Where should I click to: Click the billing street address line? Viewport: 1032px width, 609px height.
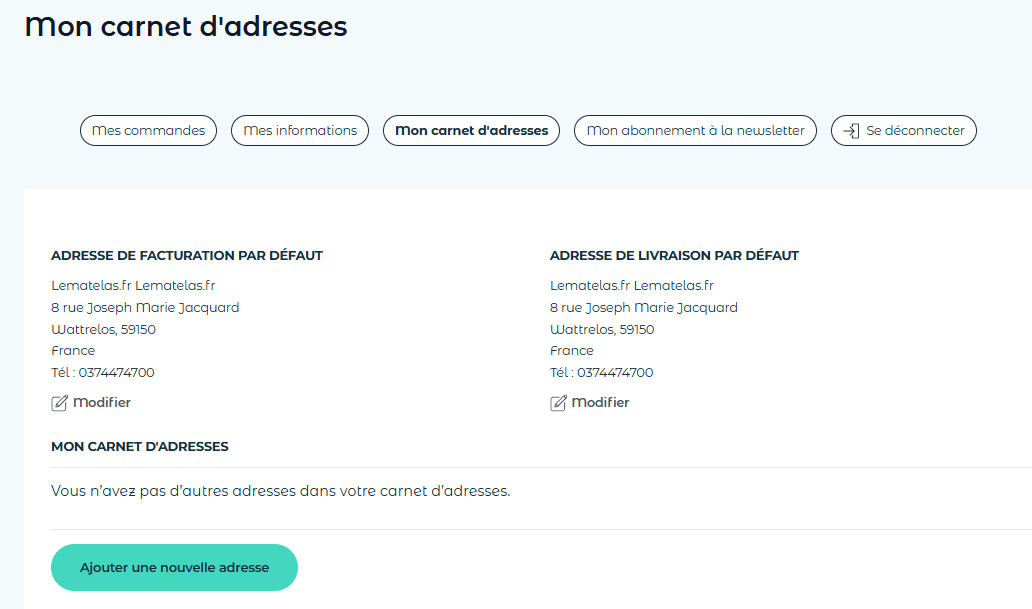click(x=145, y=308)
